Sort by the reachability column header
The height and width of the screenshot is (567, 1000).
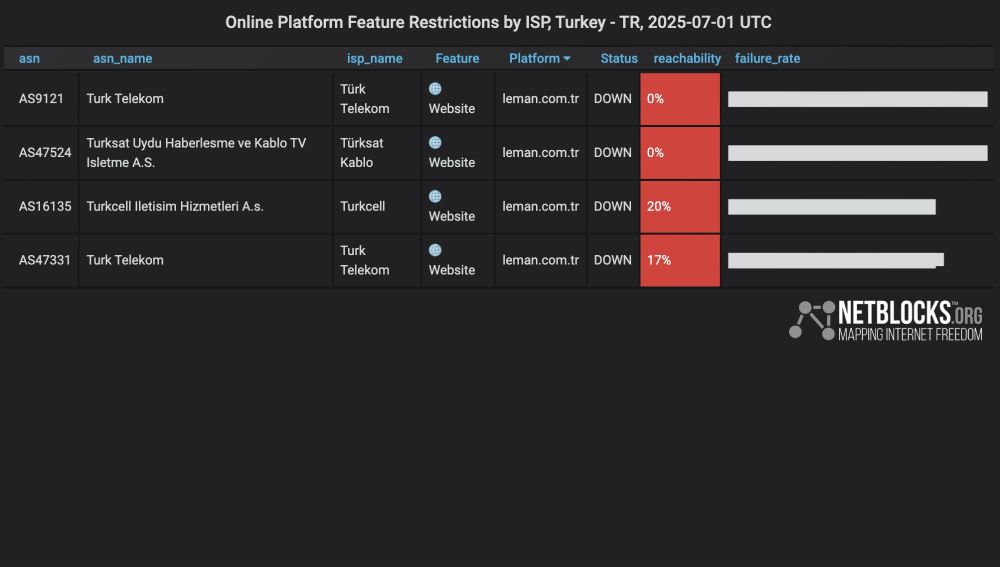pyautogui.click(x=687, y=59)
